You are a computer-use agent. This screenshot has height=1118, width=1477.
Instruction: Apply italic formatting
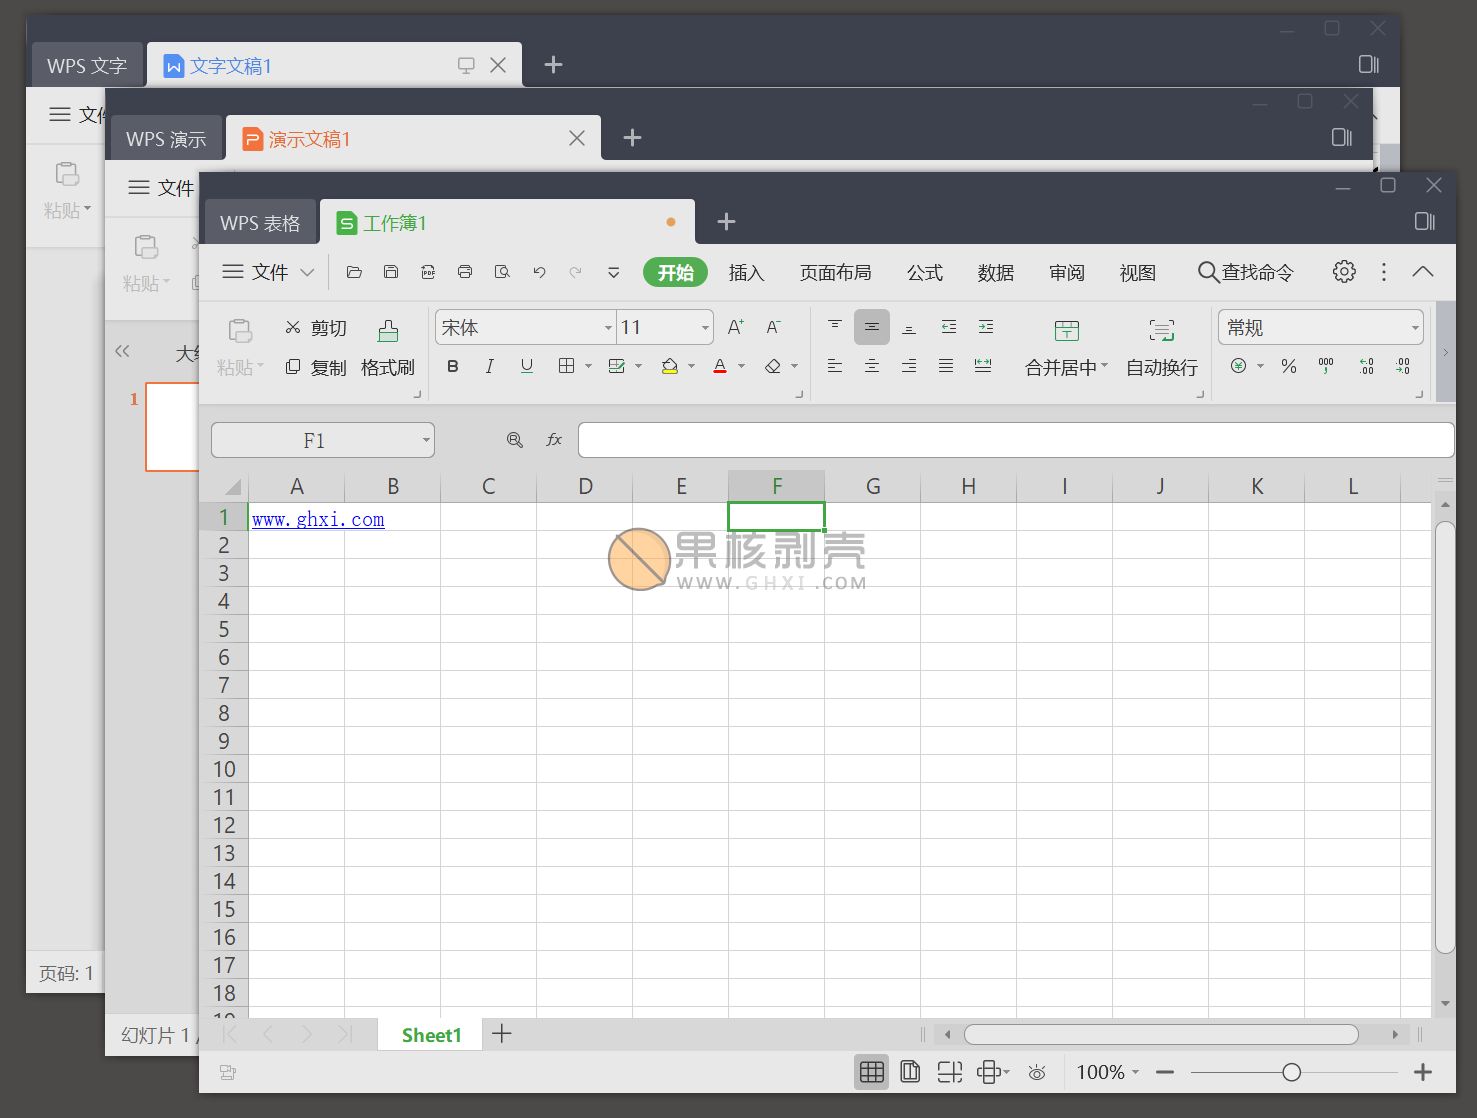pyautogui.click(x=489, y=366)
